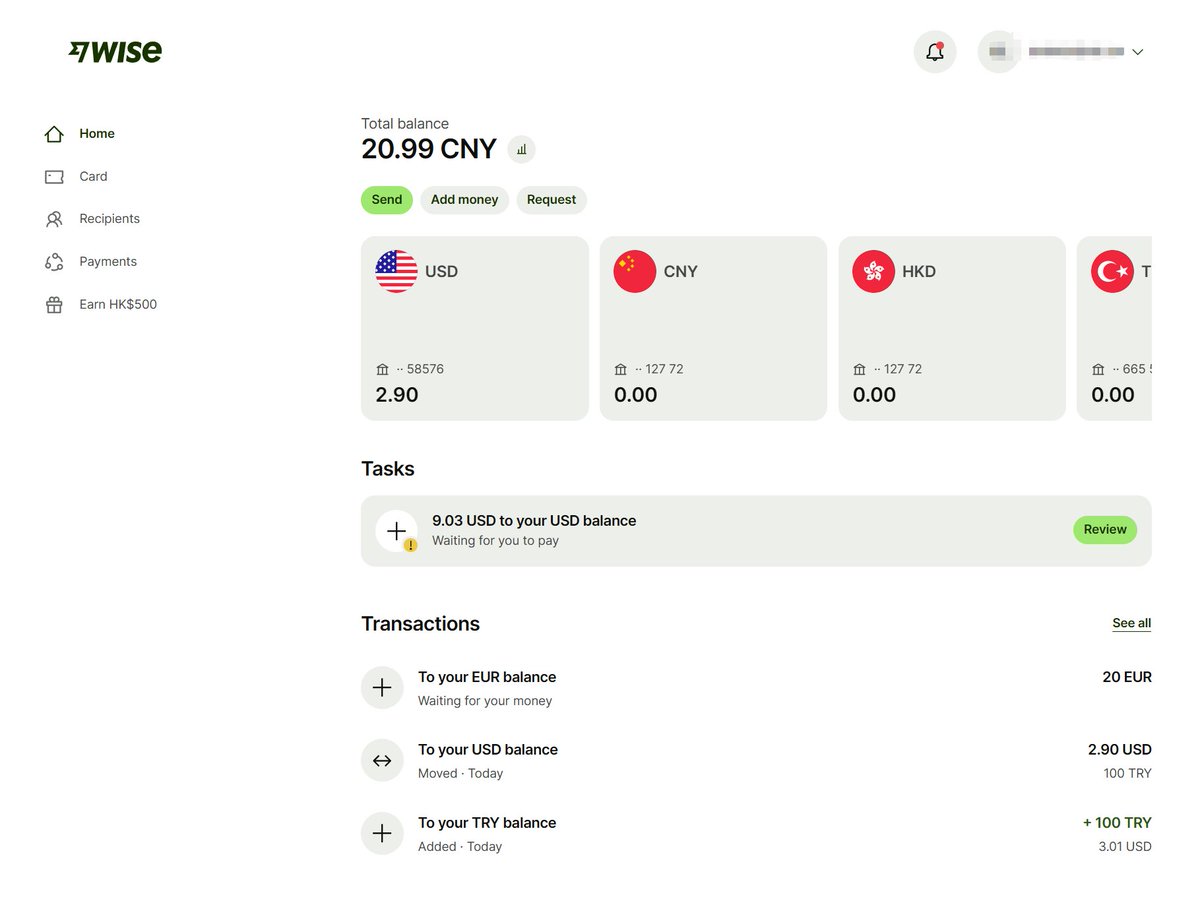The image size is (1200, 903).
Task: Click the Payments icon in sidebar
Action: 54,262
